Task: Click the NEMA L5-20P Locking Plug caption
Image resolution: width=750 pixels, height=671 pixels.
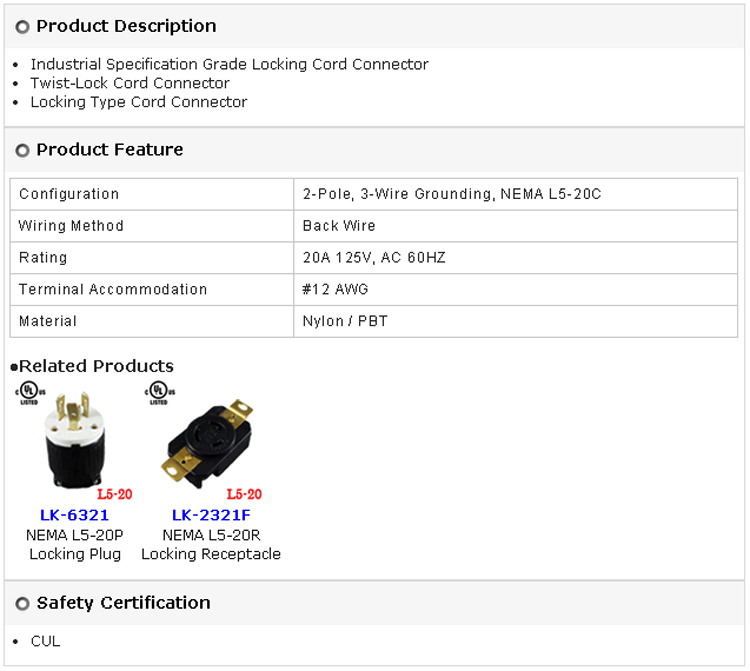Action: [74, 545]
